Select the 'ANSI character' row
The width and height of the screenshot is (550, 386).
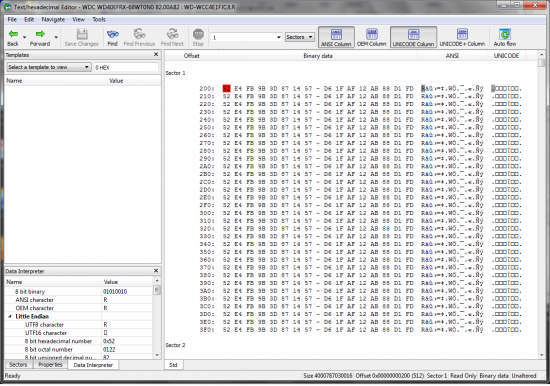(79, 300)
